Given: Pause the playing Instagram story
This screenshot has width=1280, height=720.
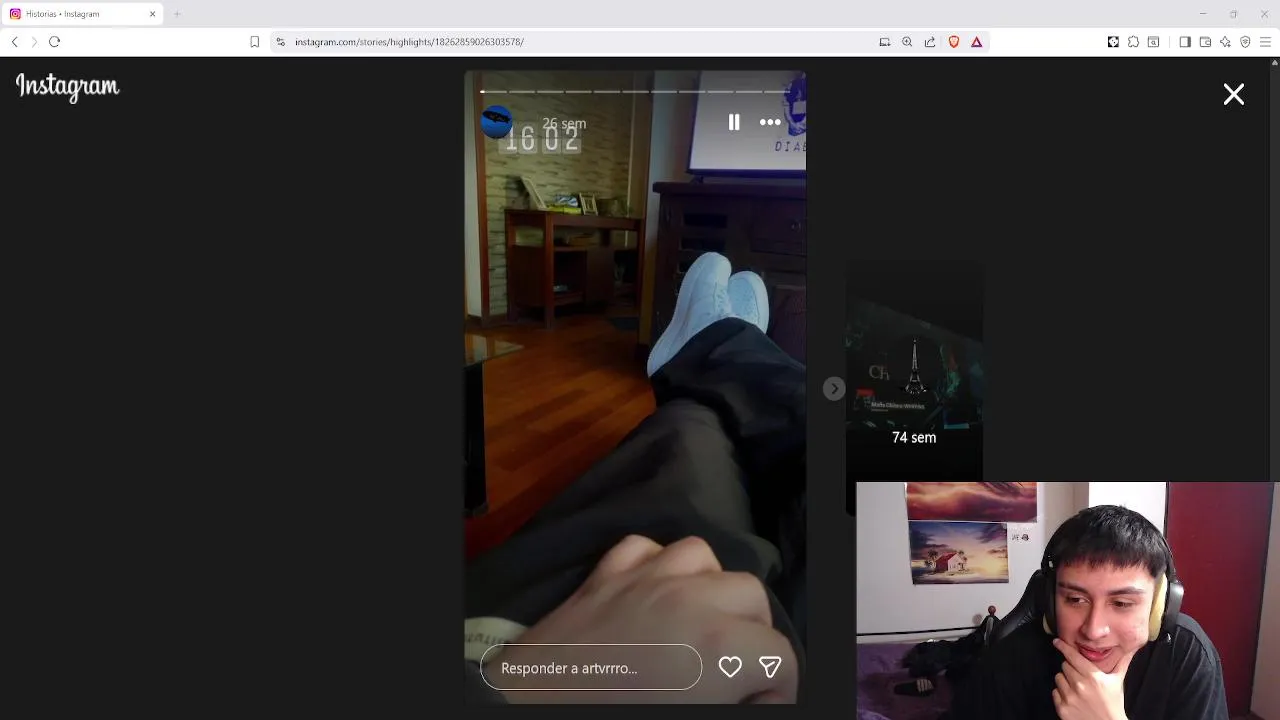Looking at the screenshot, I should coord(734,122).
